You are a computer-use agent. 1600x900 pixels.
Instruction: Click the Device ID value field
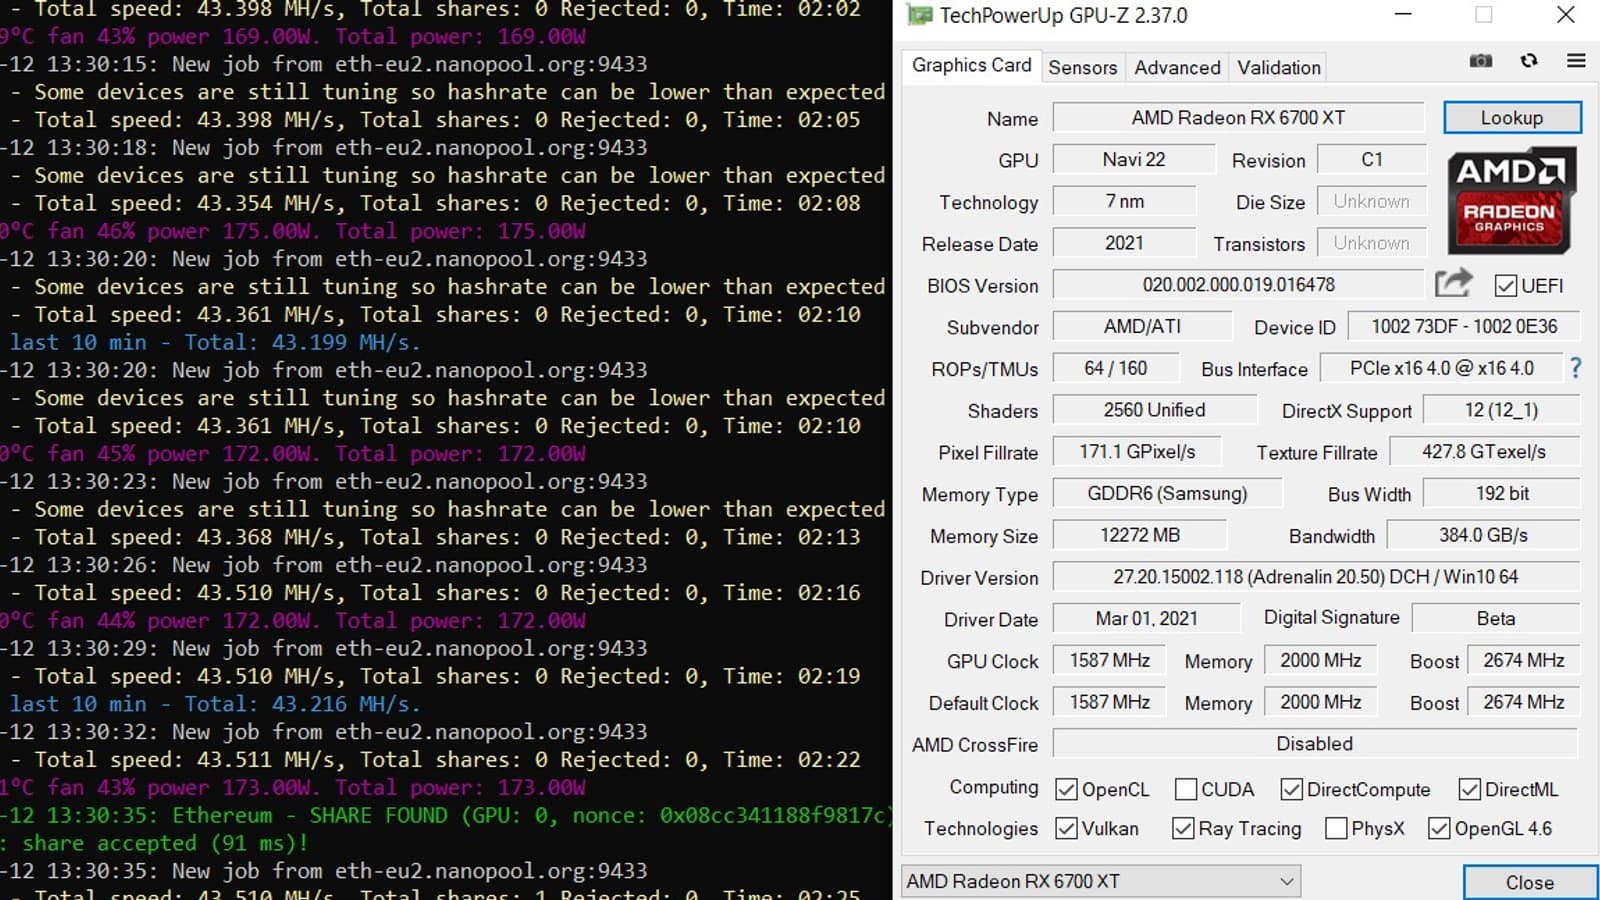[x=1464, y=327]
